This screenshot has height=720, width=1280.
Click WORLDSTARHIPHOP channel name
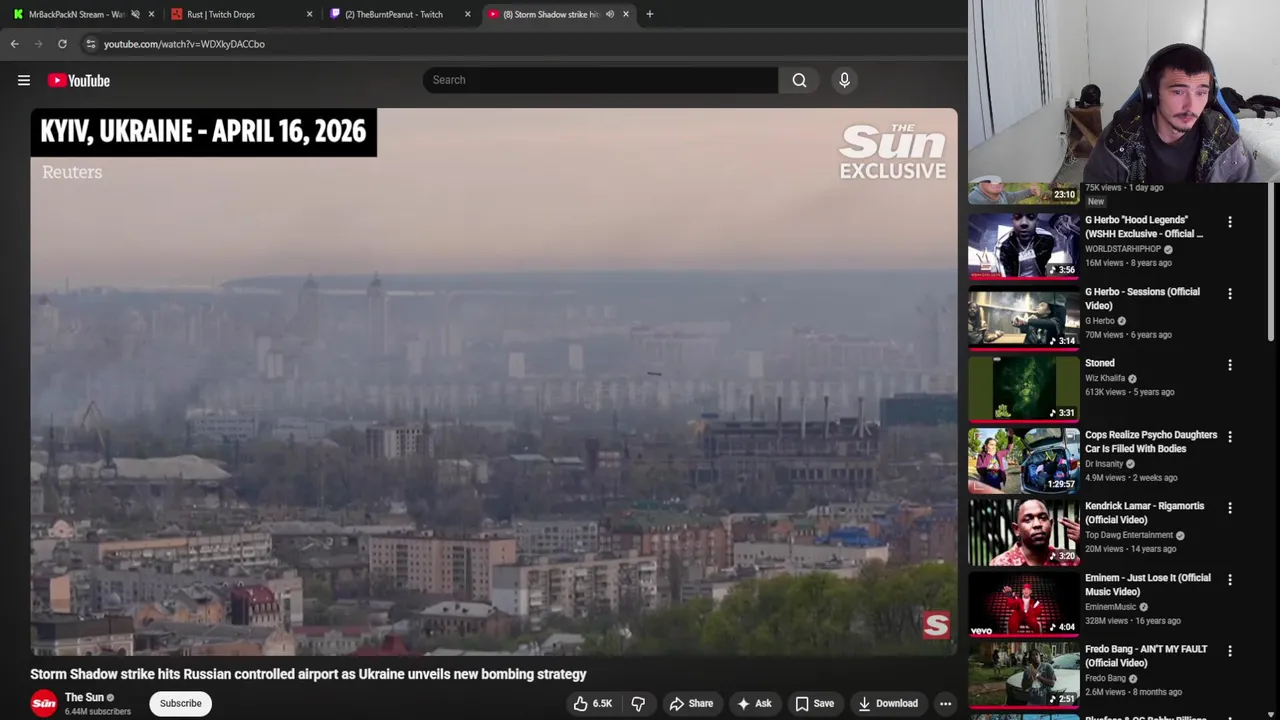(x=1123, y=249)
